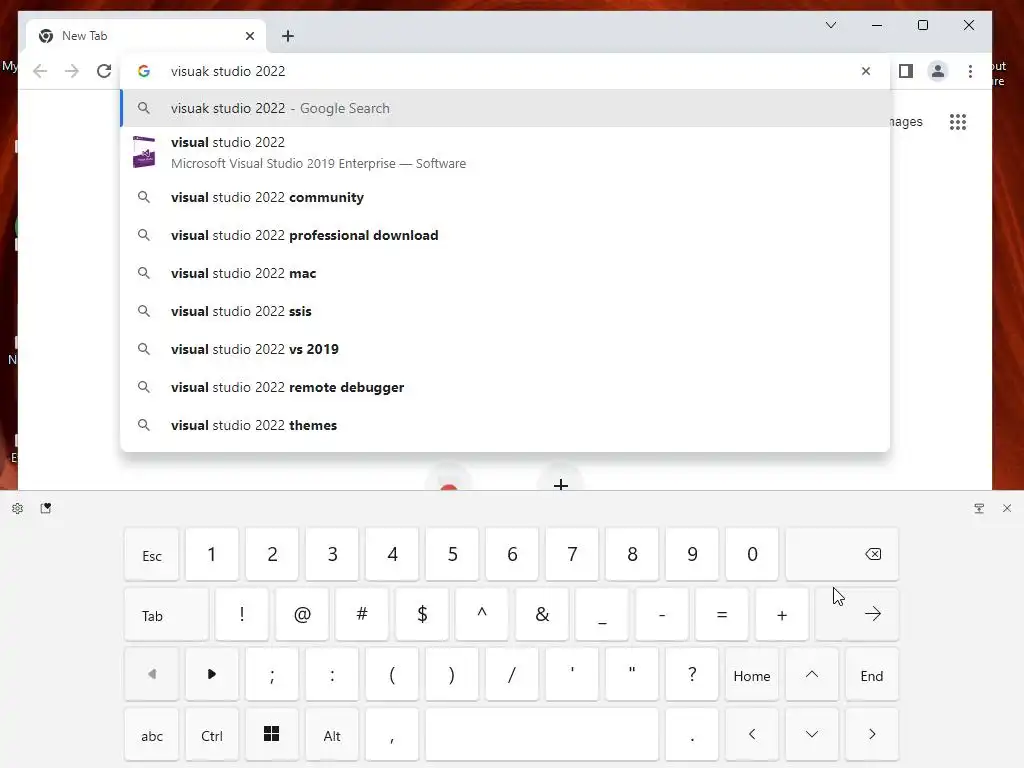Tap the End key on touch keyboard
Image resolution: width=1024 pixels, height=768 pixels.
872,675
